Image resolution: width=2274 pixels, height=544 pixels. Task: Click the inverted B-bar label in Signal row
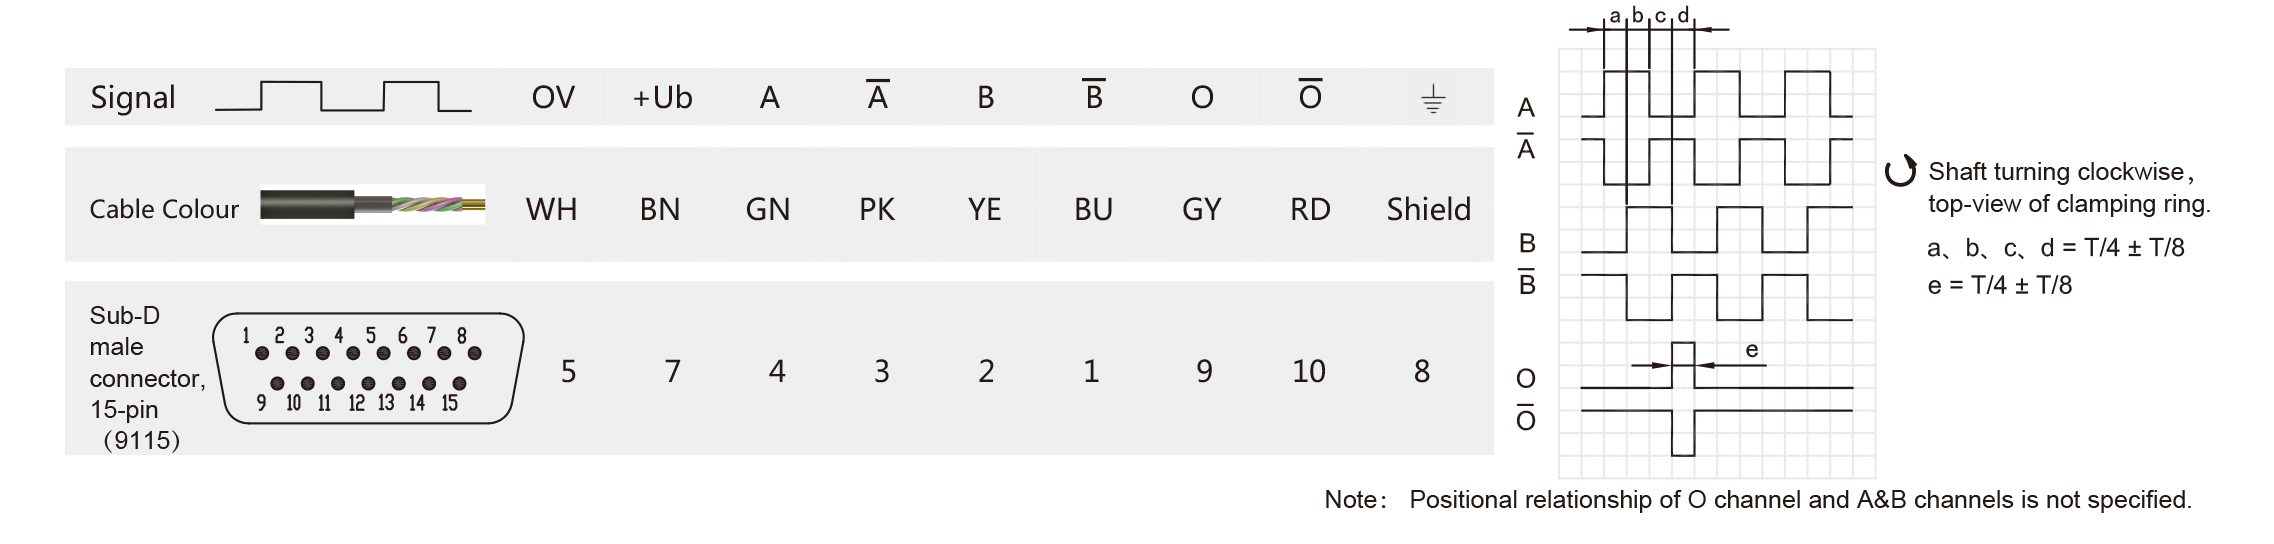coord(1094,95)
